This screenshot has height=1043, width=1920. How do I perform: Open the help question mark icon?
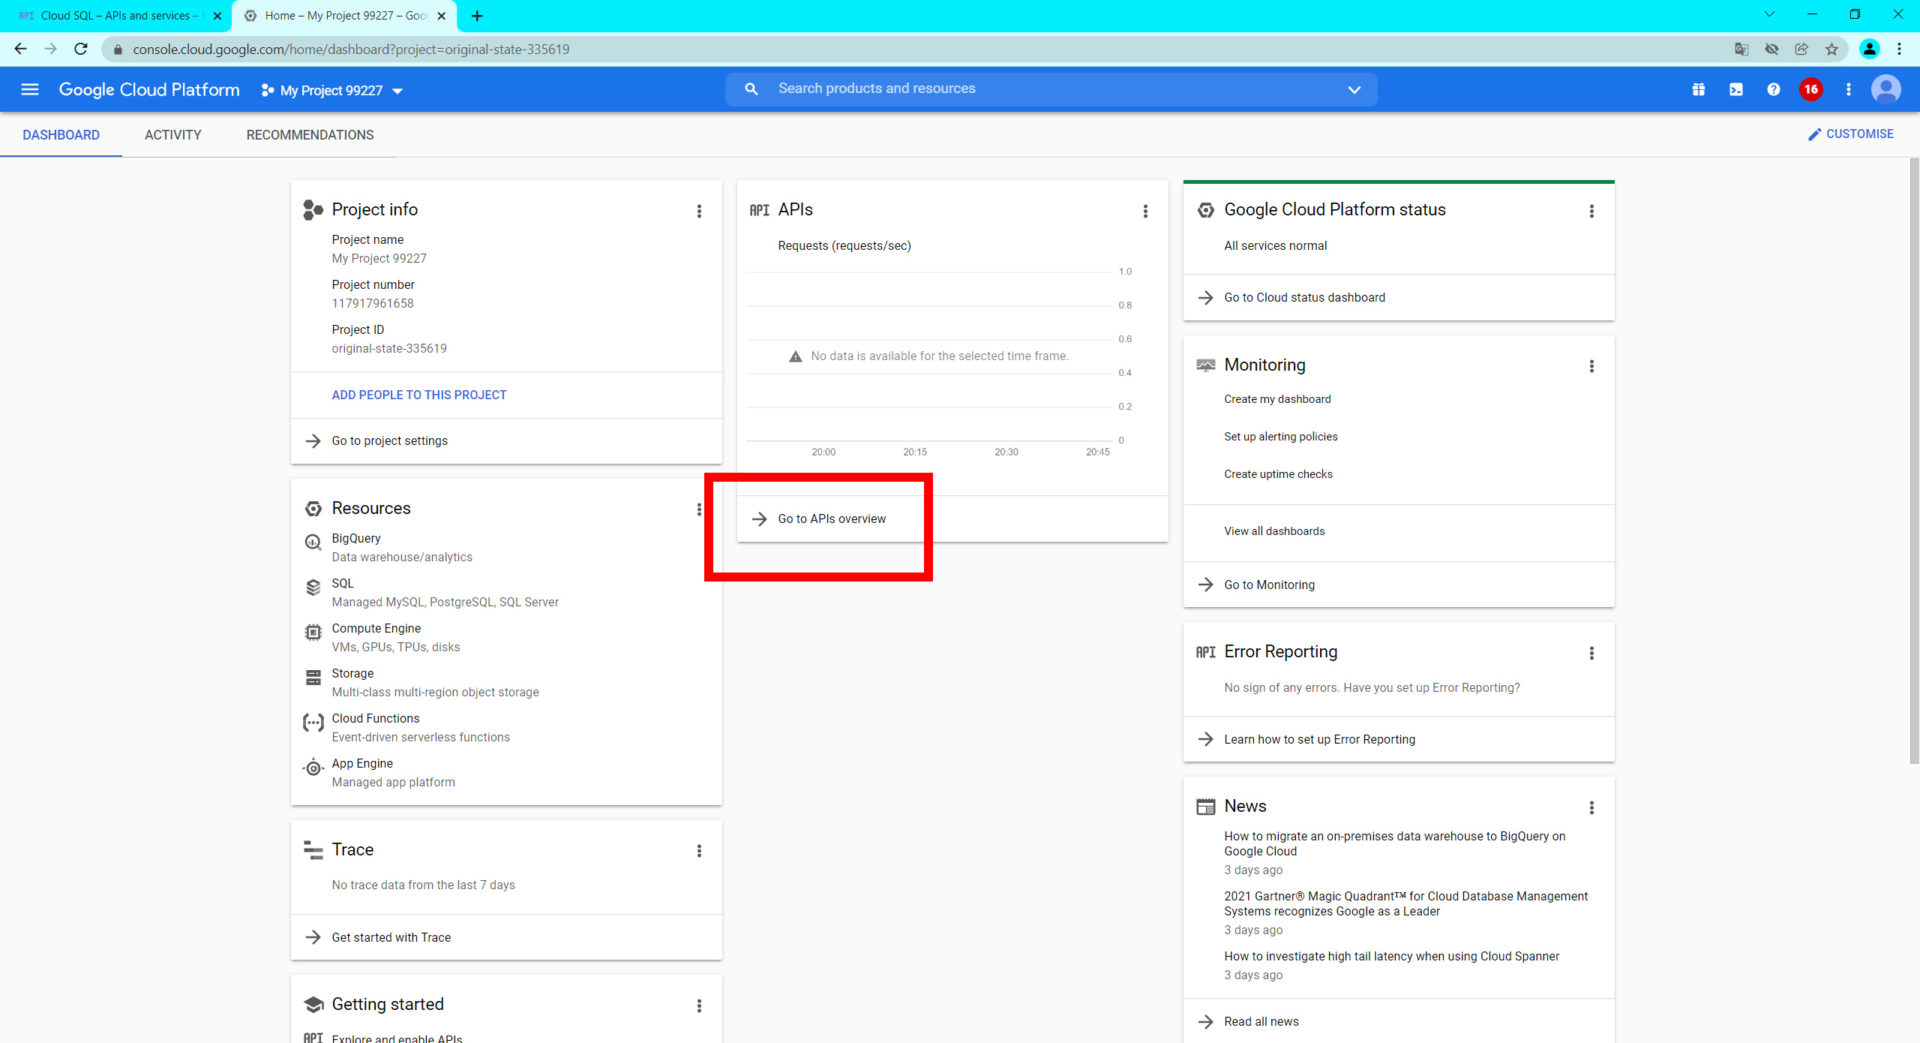coord(1773,89)
